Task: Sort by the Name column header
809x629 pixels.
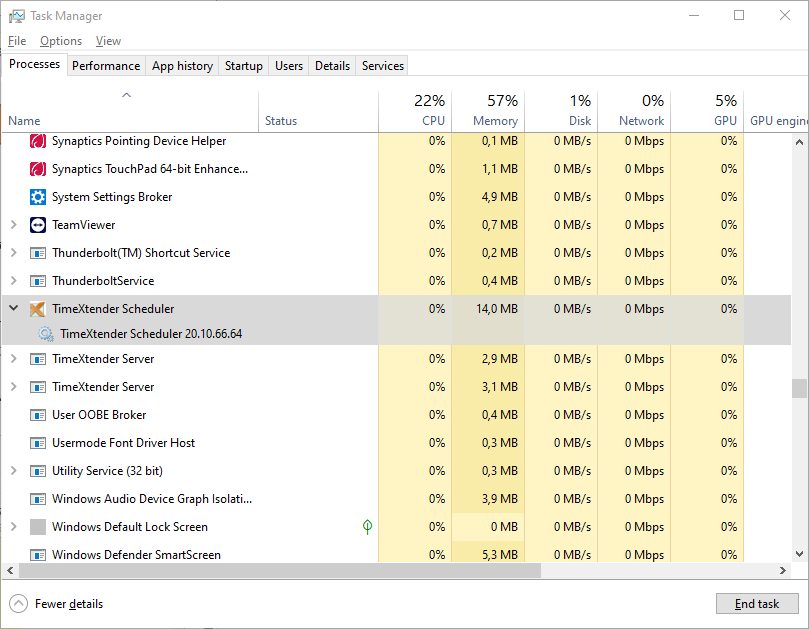Action: click(x=130, y=111)
